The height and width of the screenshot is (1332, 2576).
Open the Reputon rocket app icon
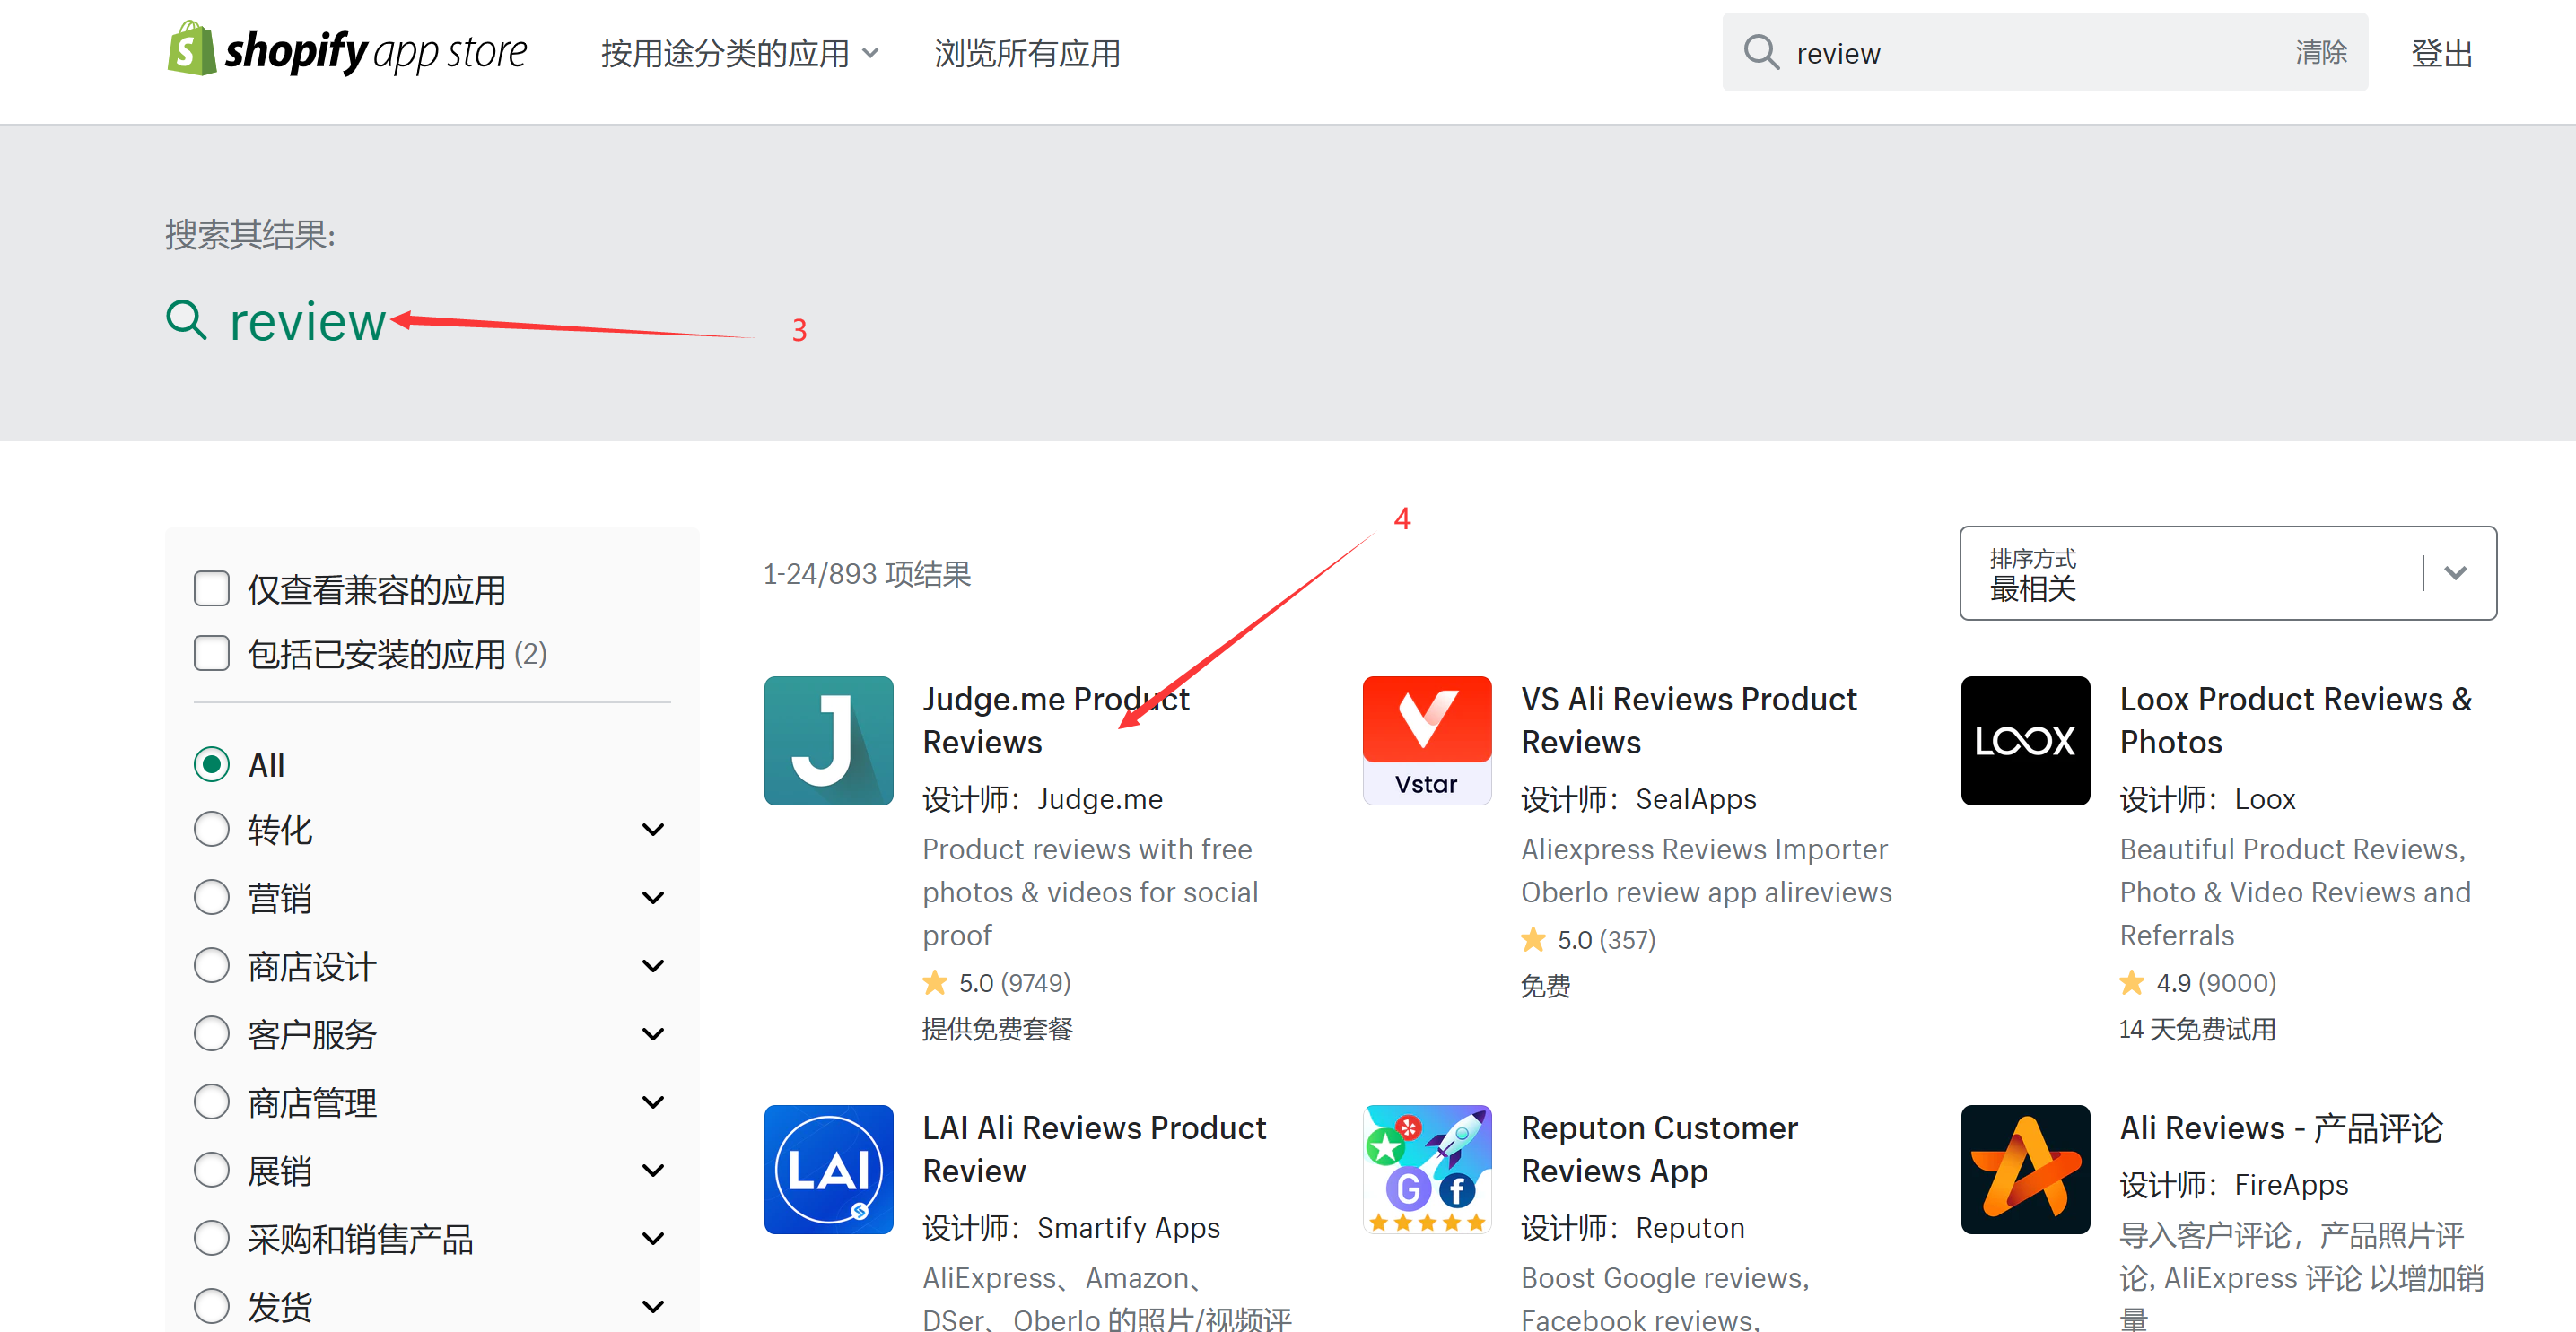(1426, 1169)
